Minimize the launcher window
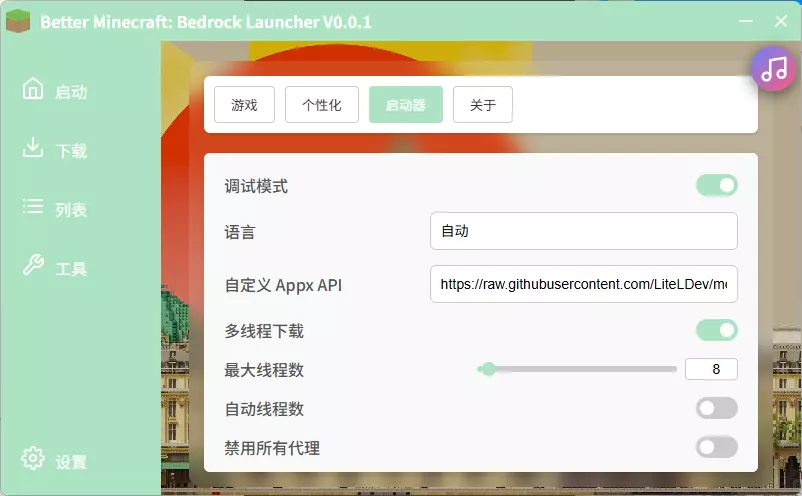Image resolution: width=802 pixels, height=496 pixels. (746, 21)
